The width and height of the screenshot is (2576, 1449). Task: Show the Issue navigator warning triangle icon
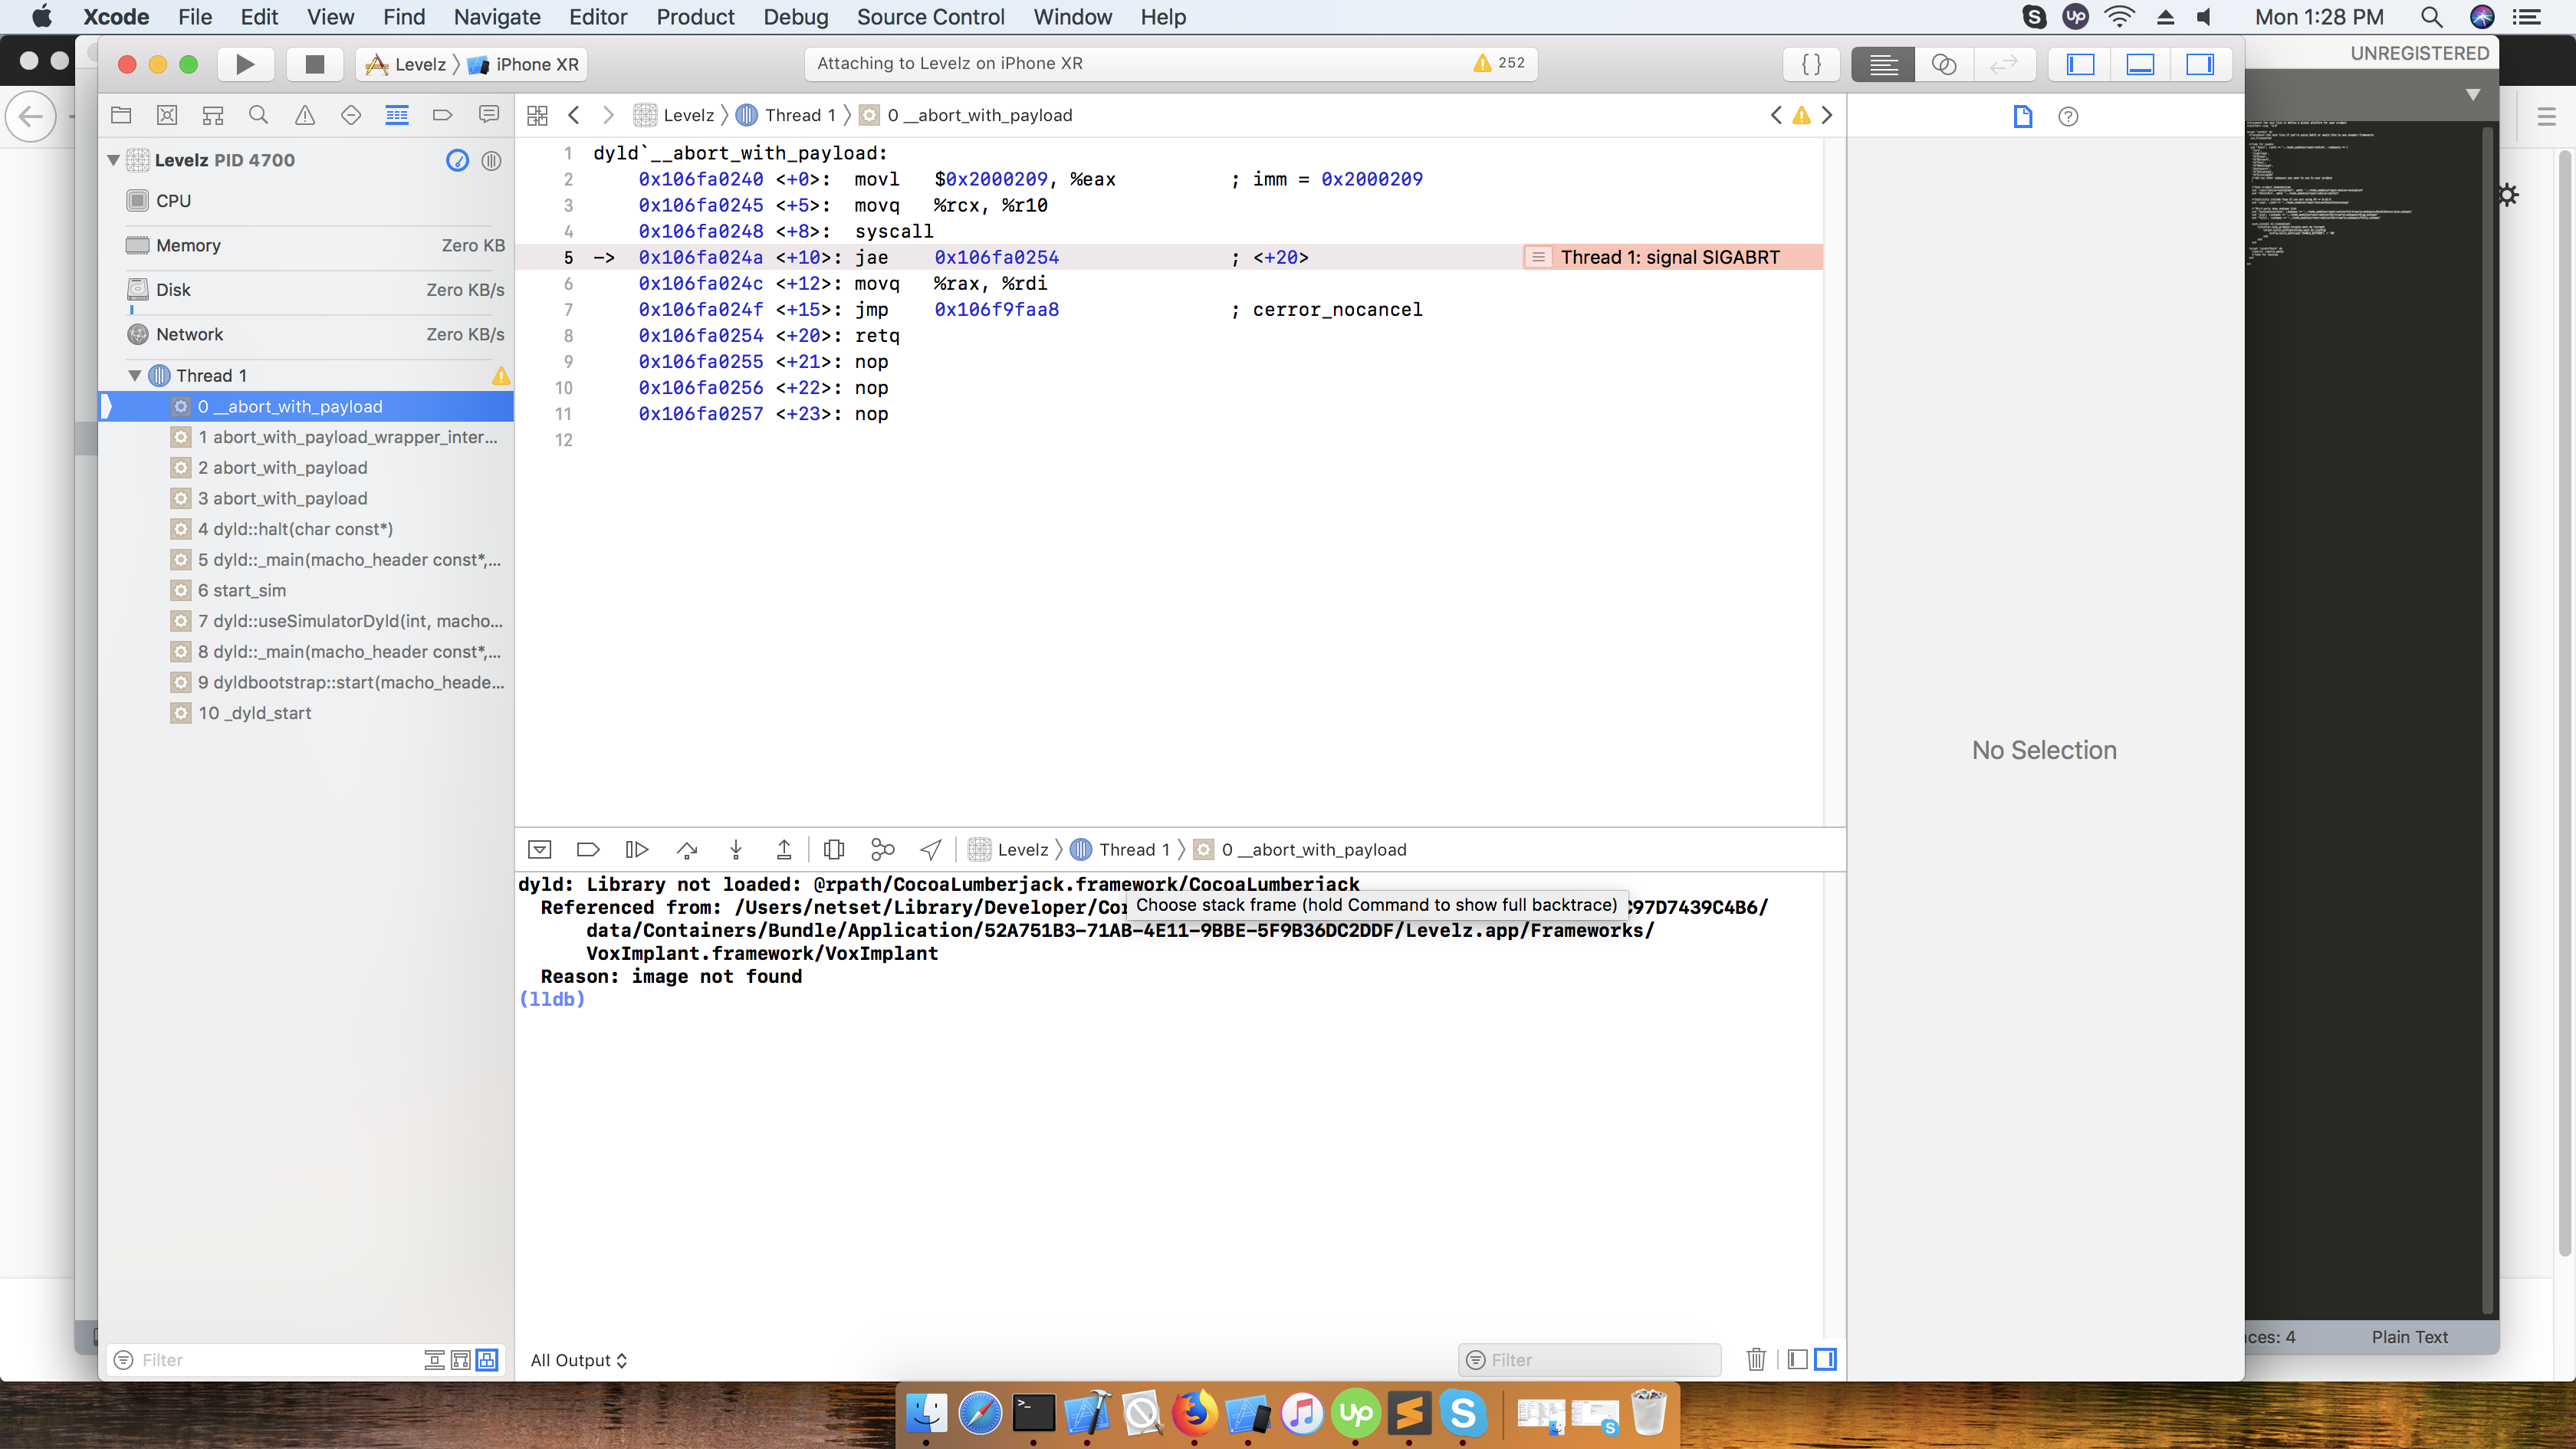tap(305, 115)
